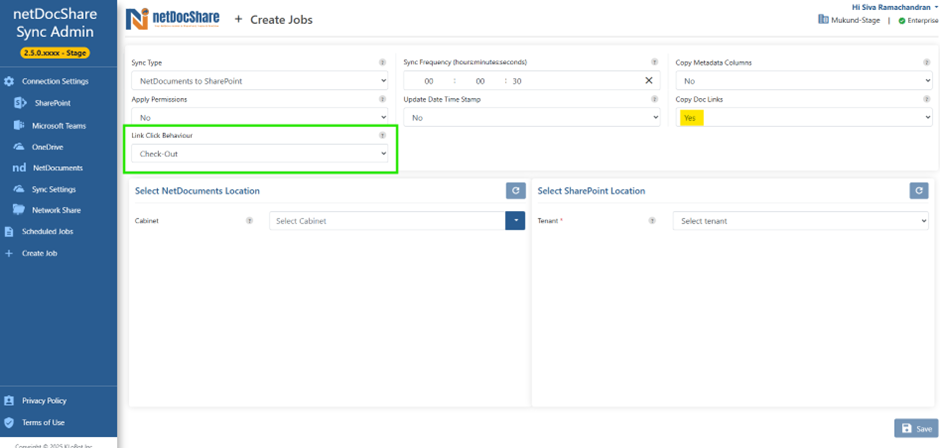940x448 pixels.
Task: Click the minutes field in Sync Frequency
Action: tap(480, 81)
